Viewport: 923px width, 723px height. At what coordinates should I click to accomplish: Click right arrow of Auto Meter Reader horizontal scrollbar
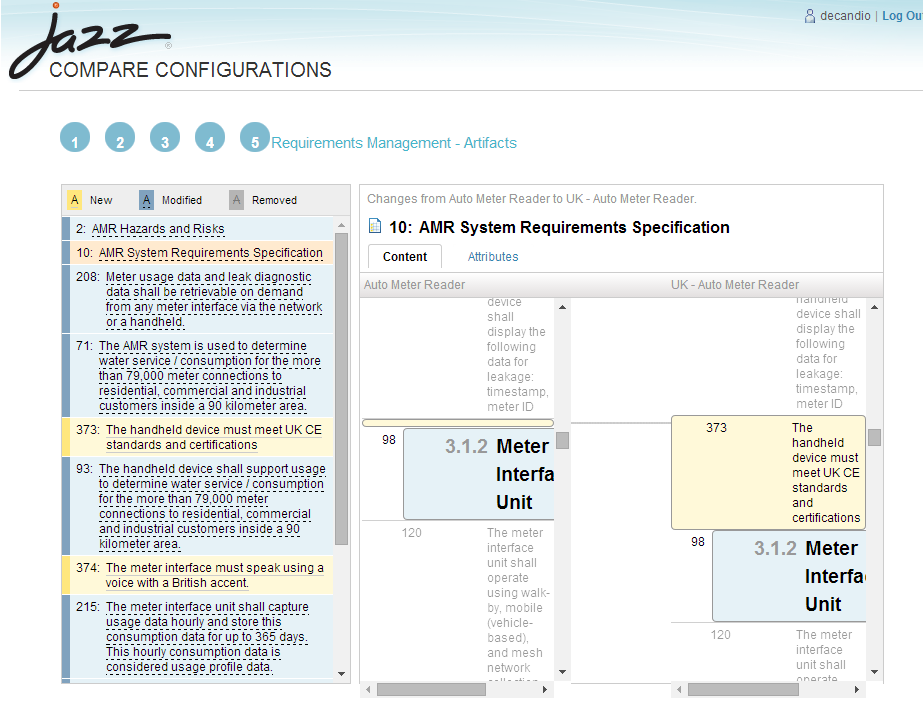545,689
